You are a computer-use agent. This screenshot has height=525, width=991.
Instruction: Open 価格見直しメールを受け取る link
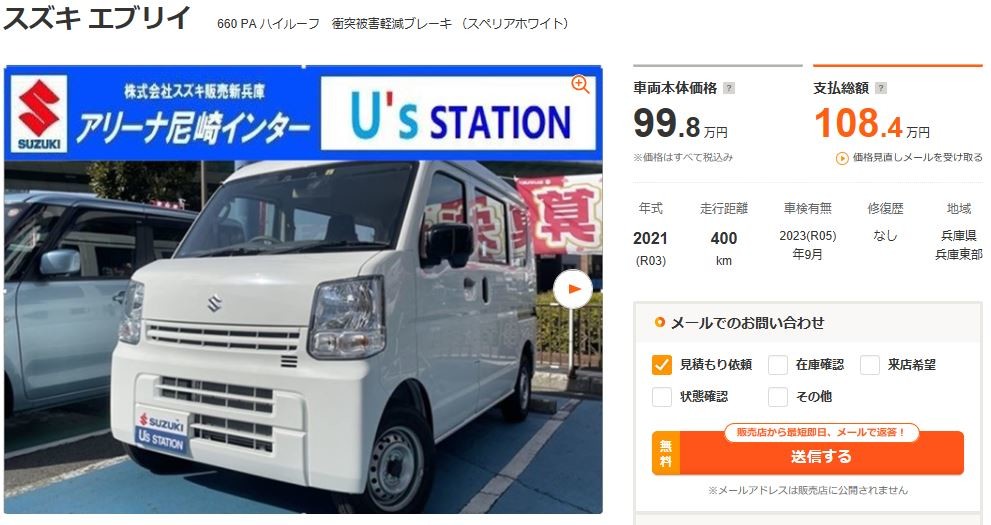click(x=918, y=157)
